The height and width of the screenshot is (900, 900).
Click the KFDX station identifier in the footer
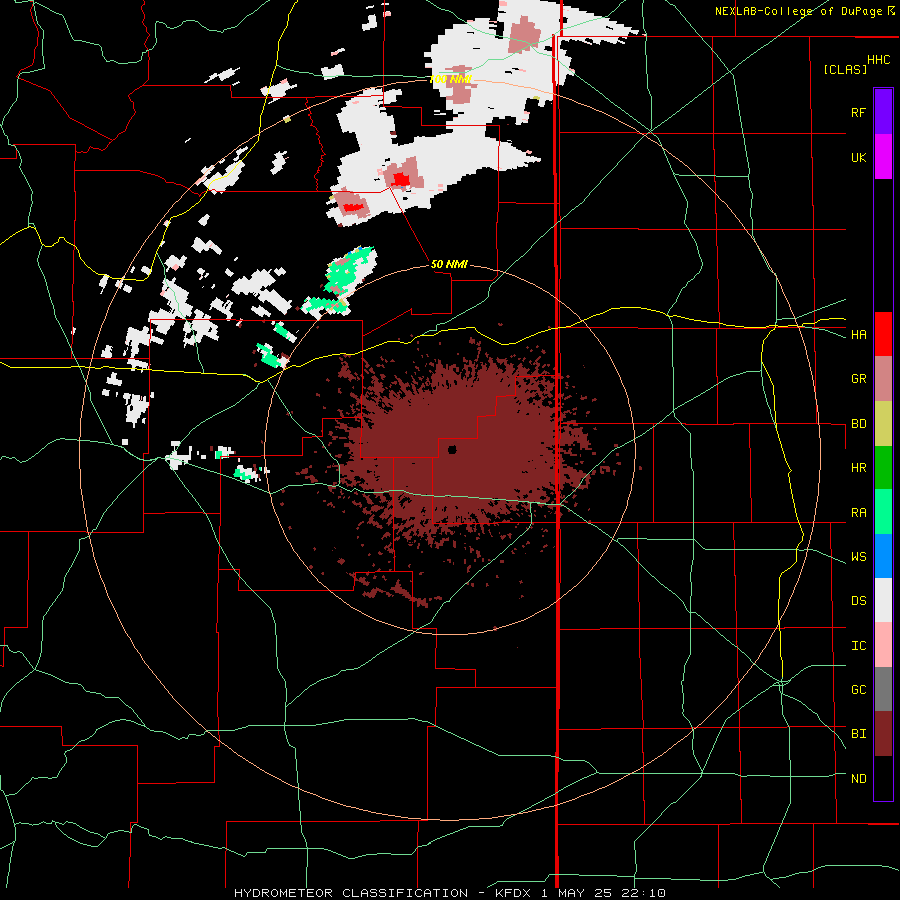515,893
